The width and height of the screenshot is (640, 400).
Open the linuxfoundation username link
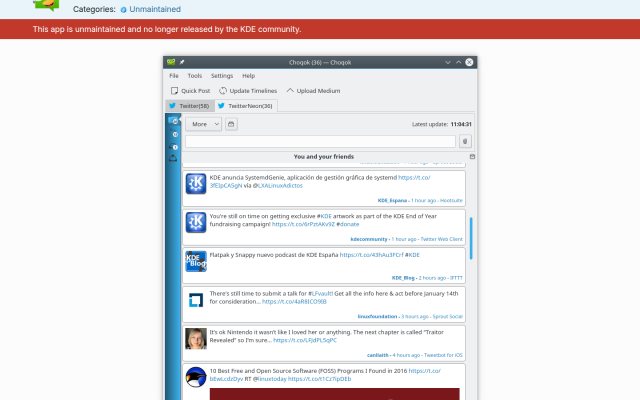point(377,316)
